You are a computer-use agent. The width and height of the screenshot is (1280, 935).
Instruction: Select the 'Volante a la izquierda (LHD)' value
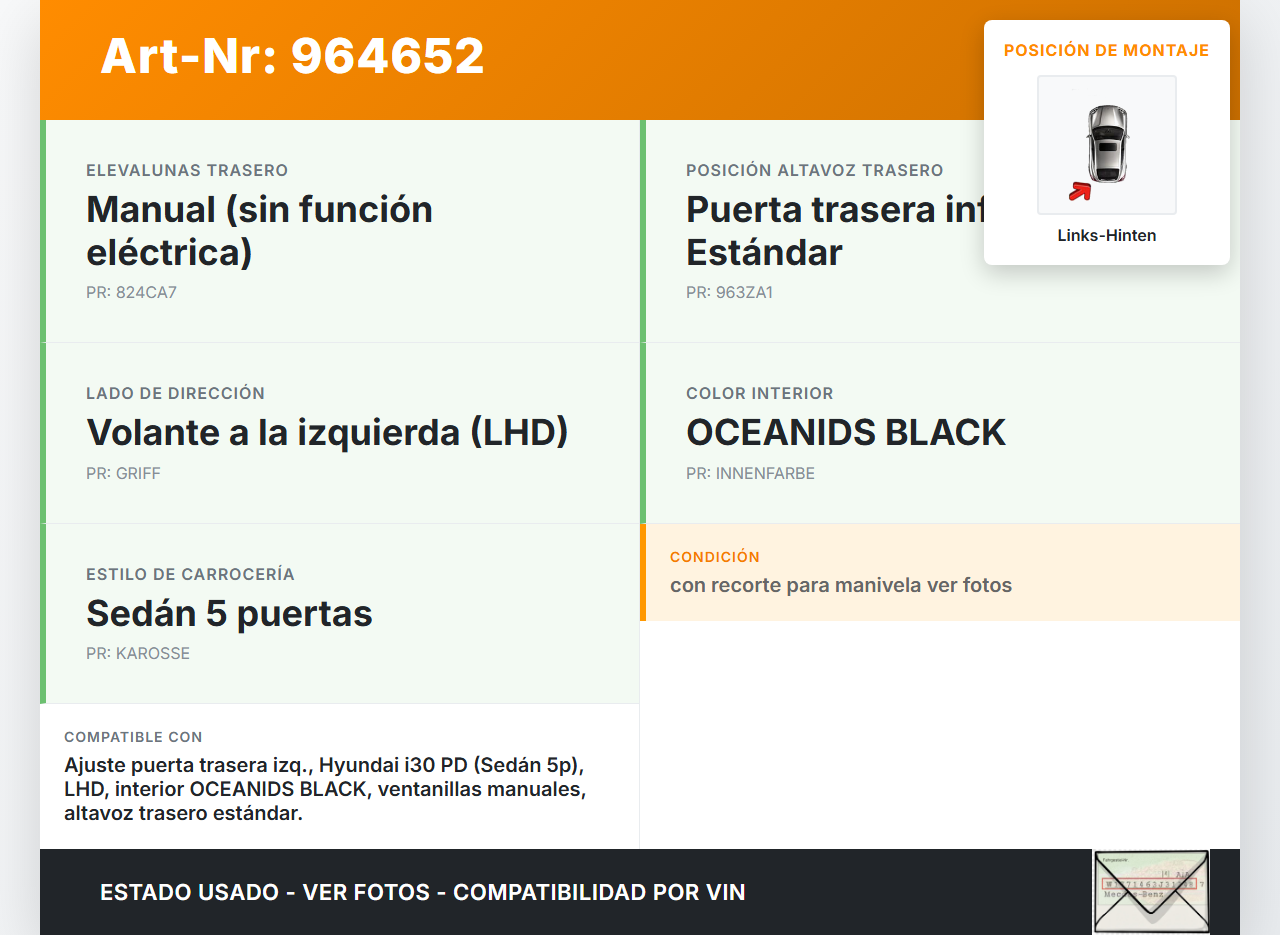click(327, 432)
